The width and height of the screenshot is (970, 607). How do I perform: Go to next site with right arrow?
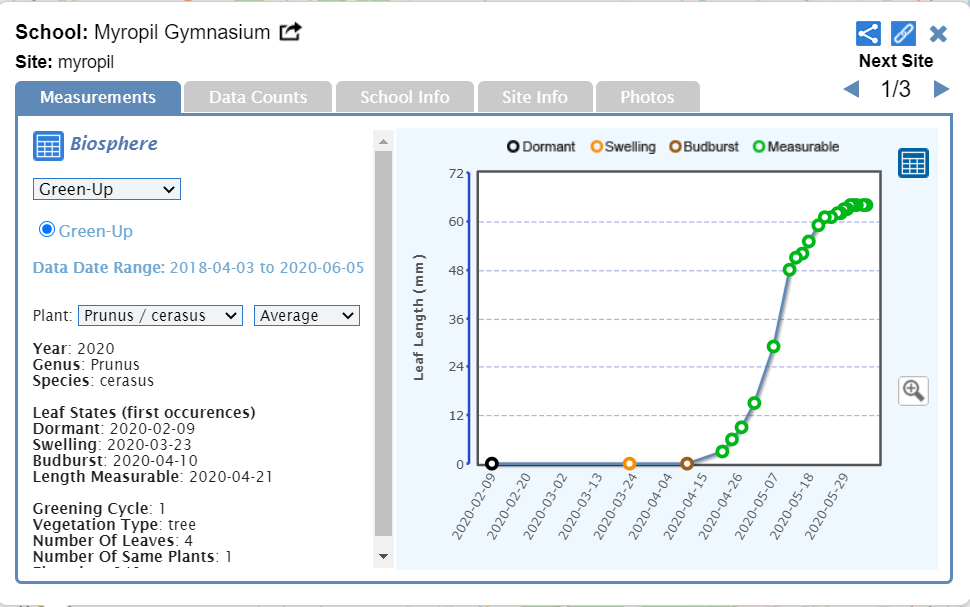point(940,90)
